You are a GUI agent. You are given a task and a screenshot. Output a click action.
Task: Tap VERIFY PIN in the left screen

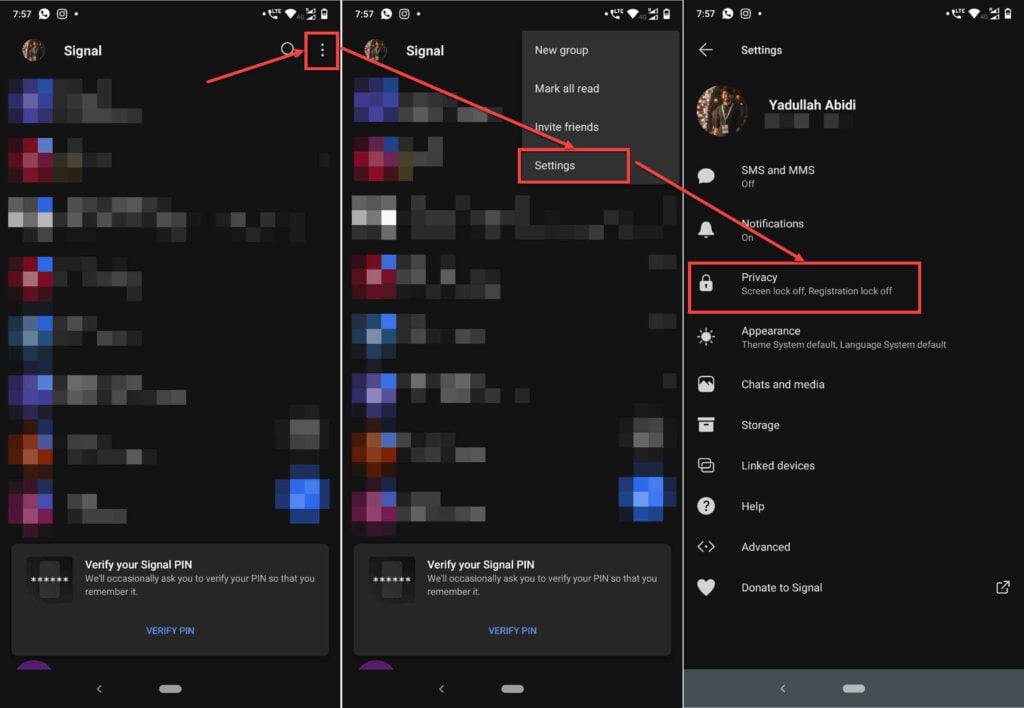coord(170,630)
